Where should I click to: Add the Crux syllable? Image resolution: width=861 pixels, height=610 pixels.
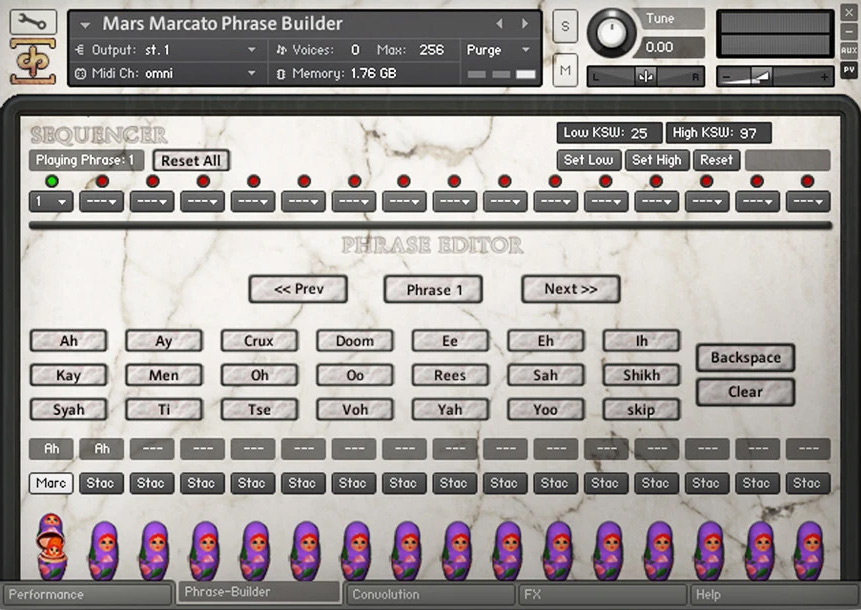pyautogui.click(x=259, y=340)
